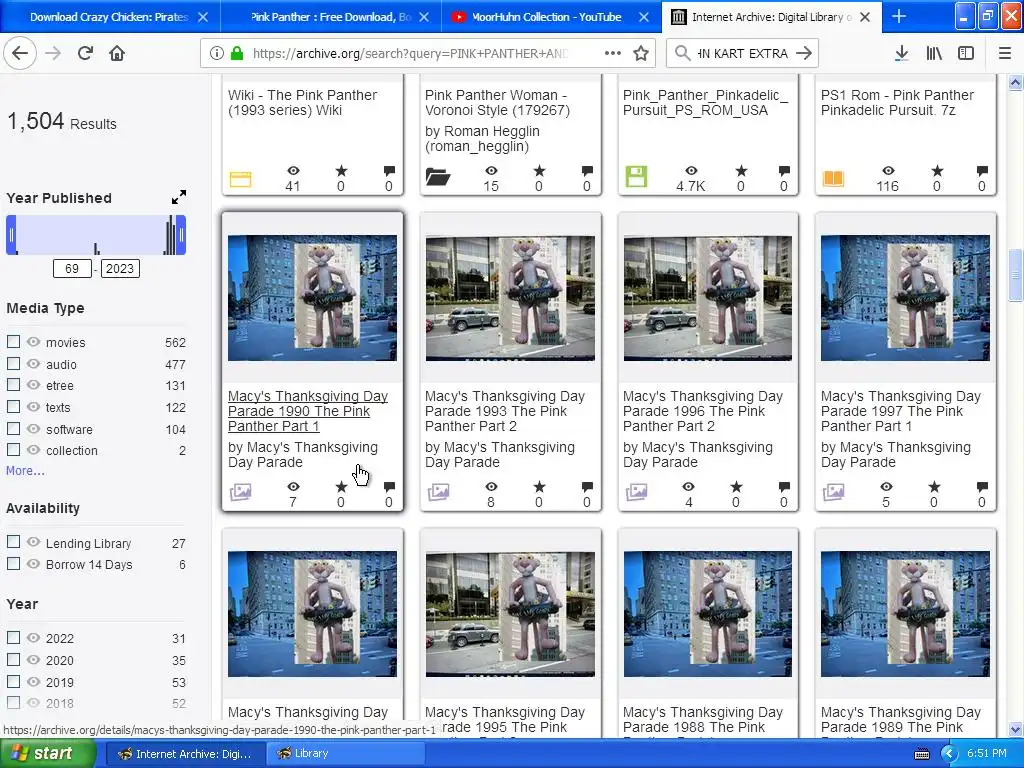Open Macy's Parade 1990 Pink Panther Part 1 link
Viewport: 1024px width, 768px height.
(x=308, y=411)
